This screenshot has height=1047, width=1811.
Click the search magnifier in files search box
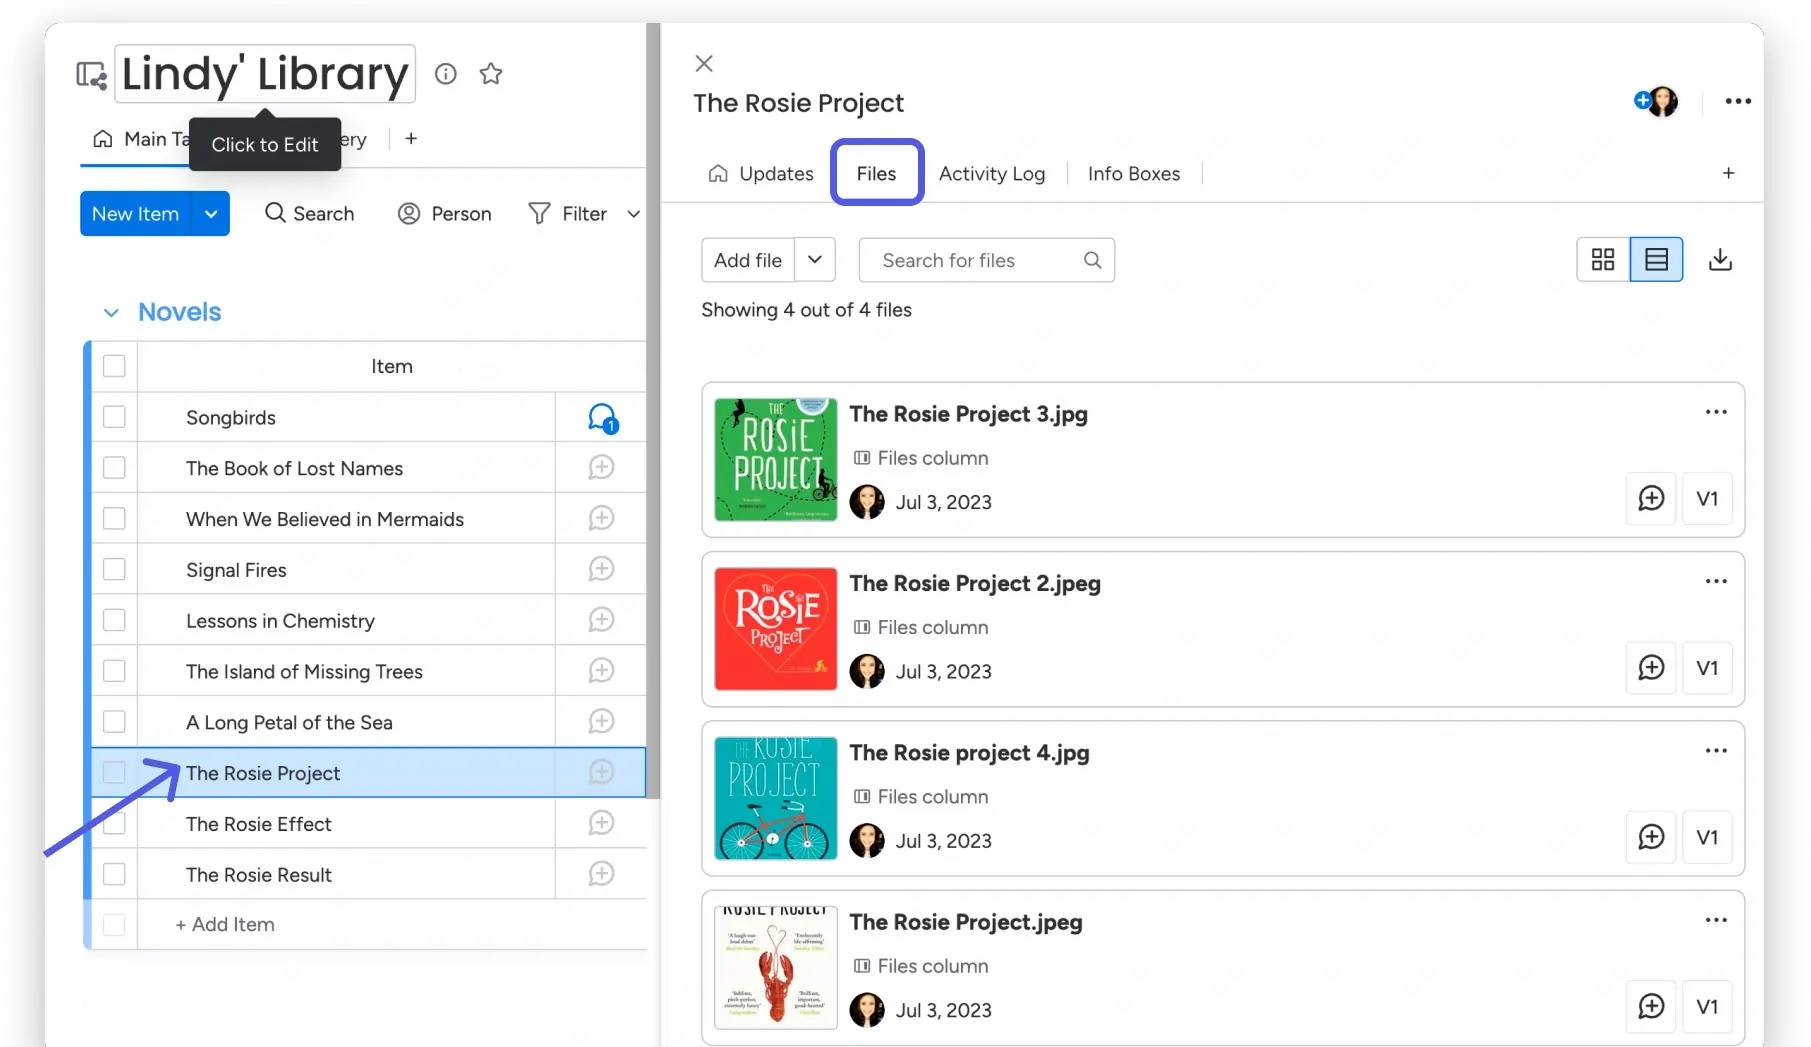(x=1093, y=260)
